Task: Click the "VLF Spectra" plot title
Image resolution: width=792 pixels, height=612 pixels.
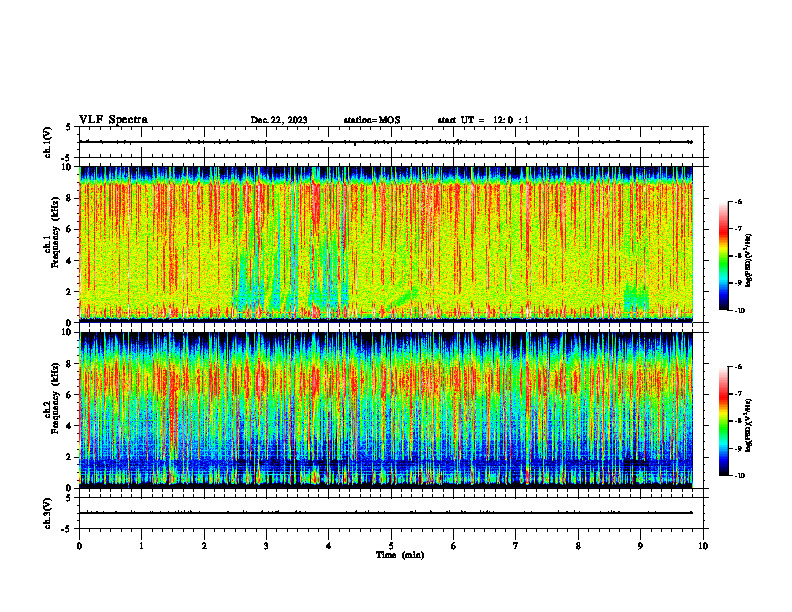Action: [x=113, y=120]
